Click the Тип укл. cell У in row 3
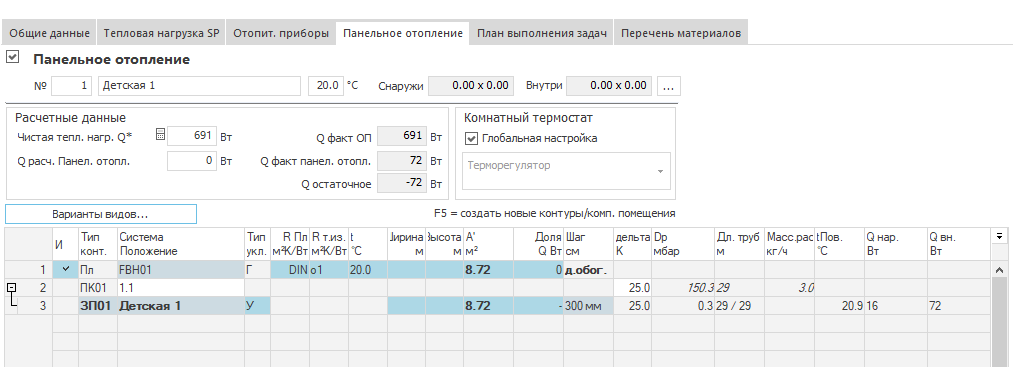Image resolution: width=1013 pixels, height=367 pixels. click(257, 306)
